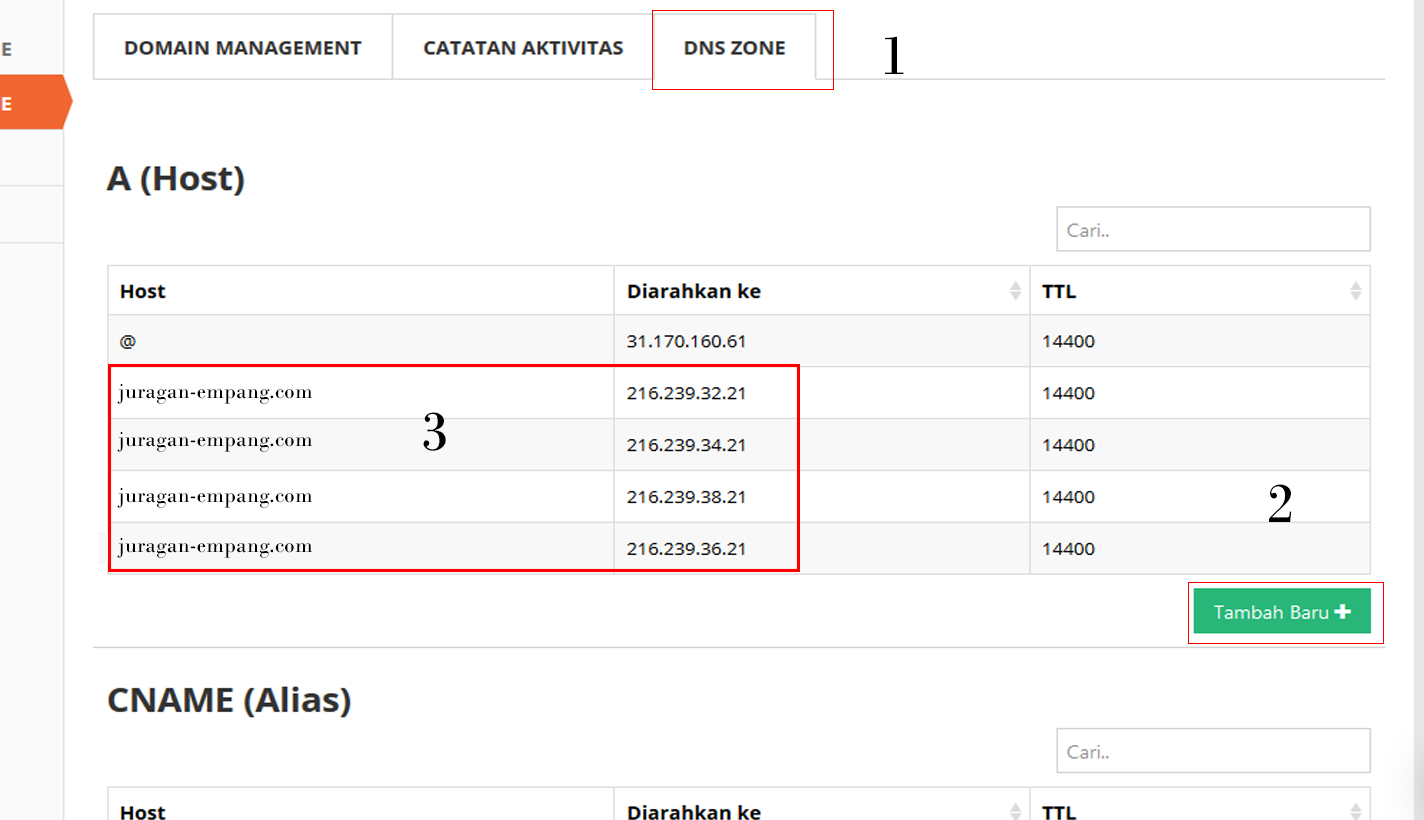
Task: Focus the Cari field in the CNAME section
Action: pos(1213,751)
